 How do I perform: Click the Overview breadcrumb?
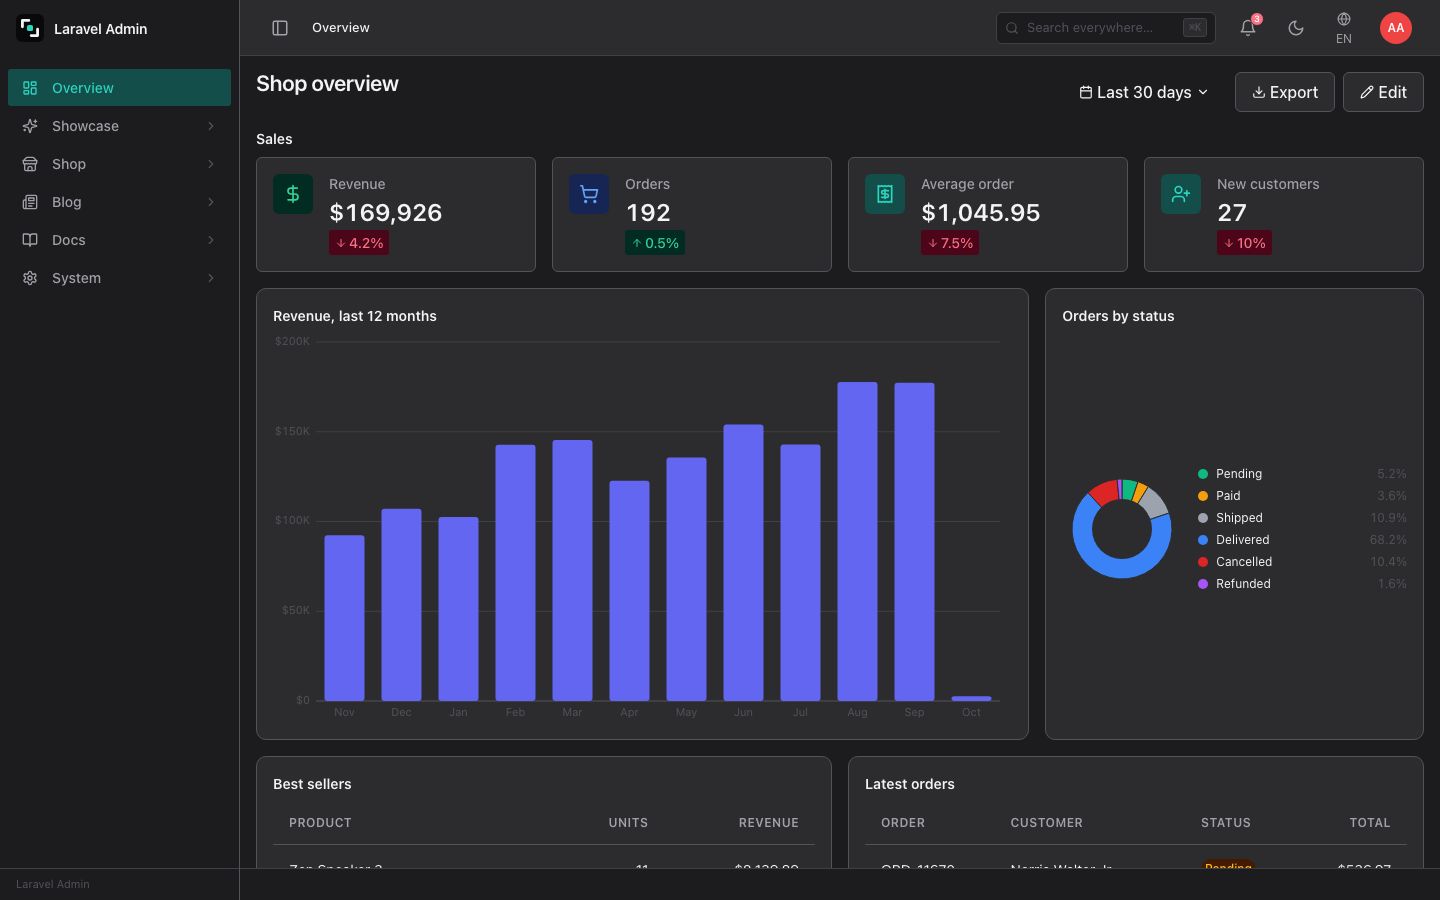pyautogui.click(x=341, y=28)
